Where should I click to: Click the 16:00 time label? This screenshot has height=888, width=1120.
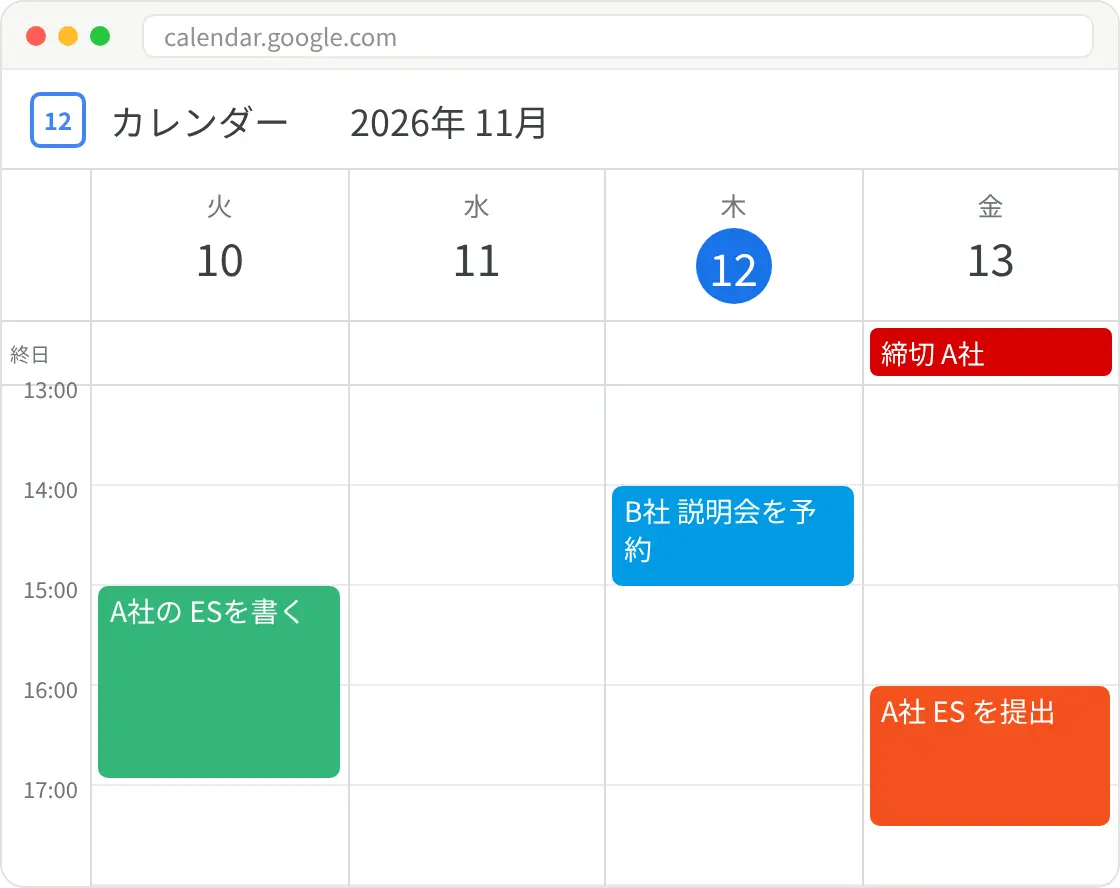coord(50,690)
